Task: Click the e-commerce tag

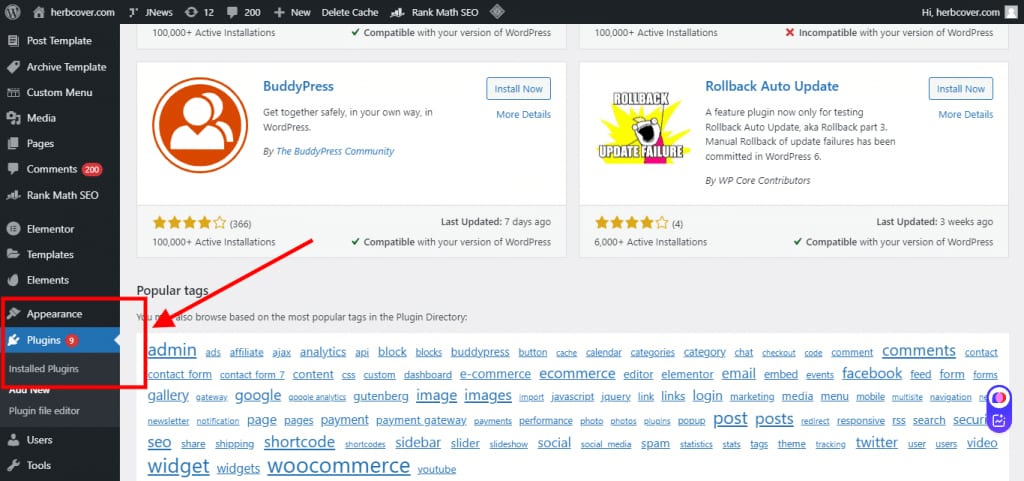Action: click(x=495, y=374)
